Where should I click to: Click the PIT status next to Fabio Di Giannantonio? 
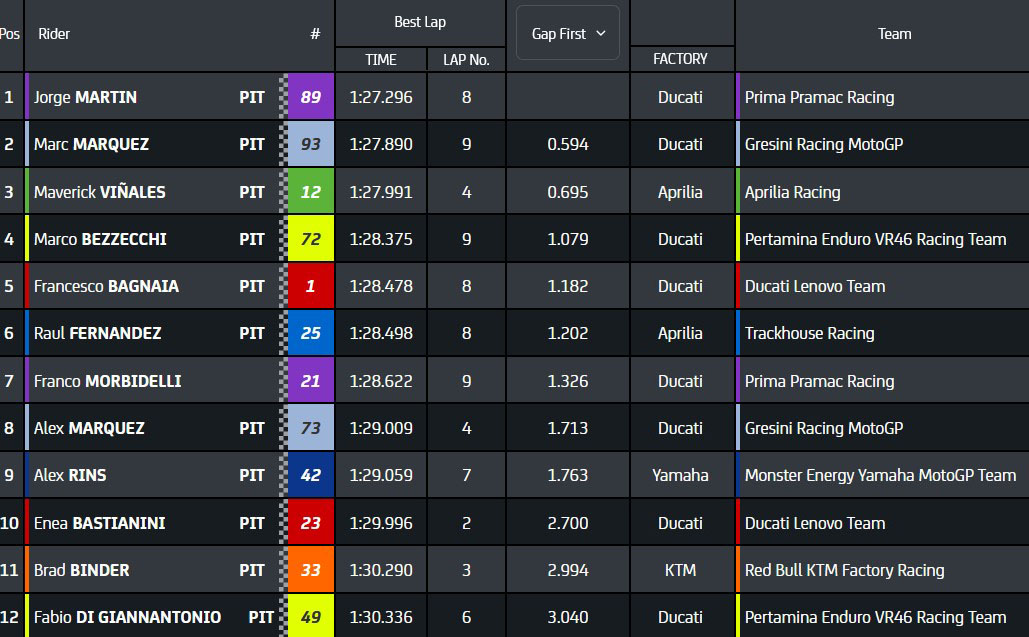[261, 617]
